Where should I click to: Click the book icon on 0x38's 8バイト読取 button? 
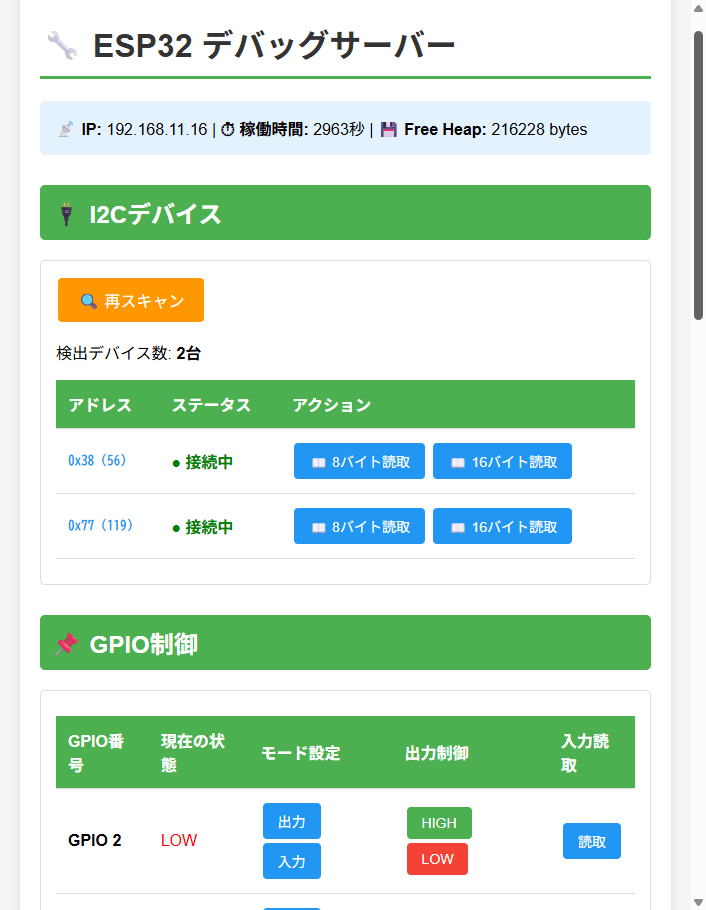click(x=318, y=462)
